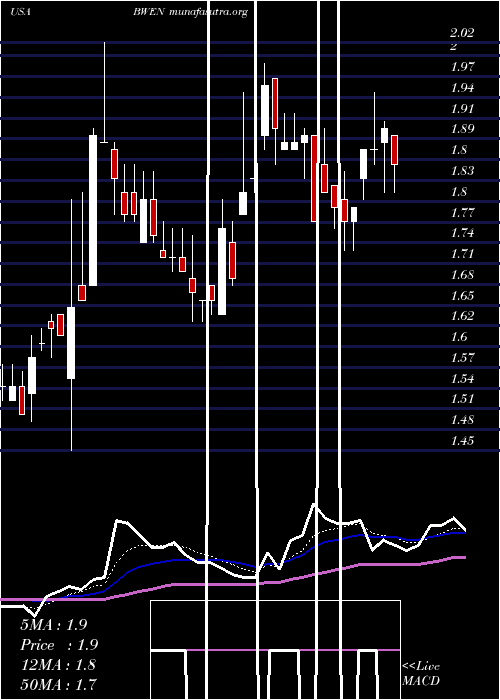Click the 1.54 price axis label

click(x=462, y=378)
